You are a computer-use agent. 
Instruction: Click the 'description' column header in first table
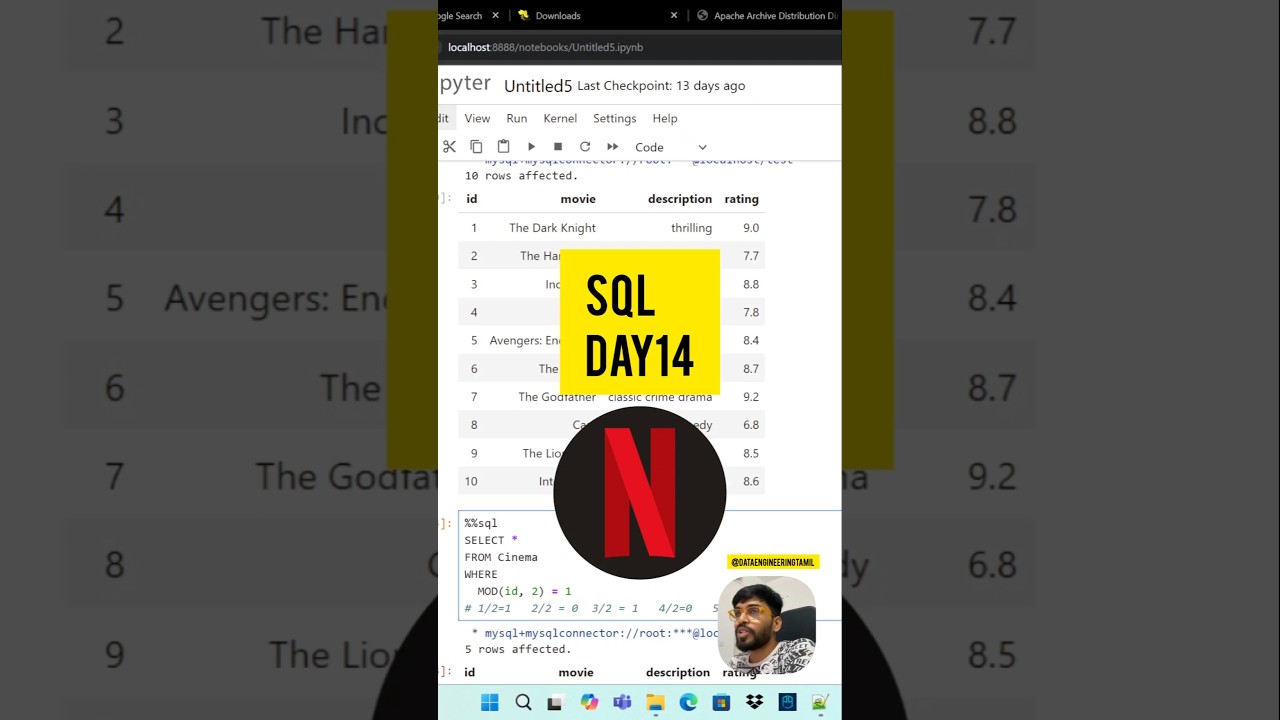[680, 199]
